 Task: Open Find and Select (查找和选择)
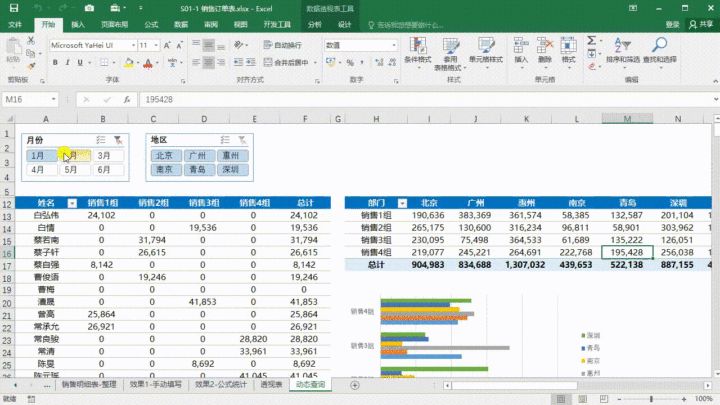tap(659, 51)
